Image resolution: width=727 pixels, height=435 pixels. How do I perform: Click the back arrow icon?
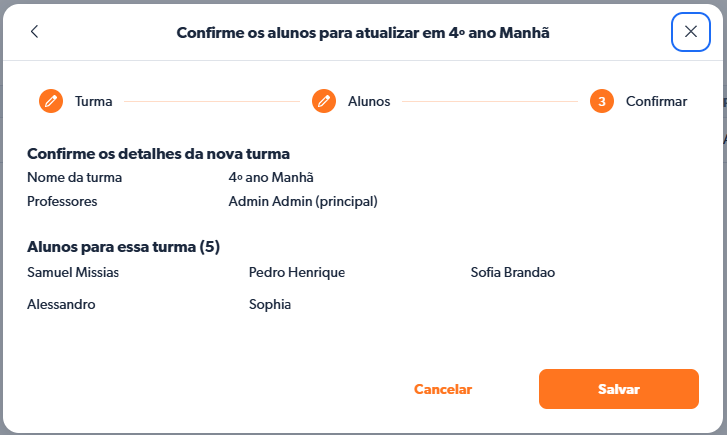click(x=35, y=32)
